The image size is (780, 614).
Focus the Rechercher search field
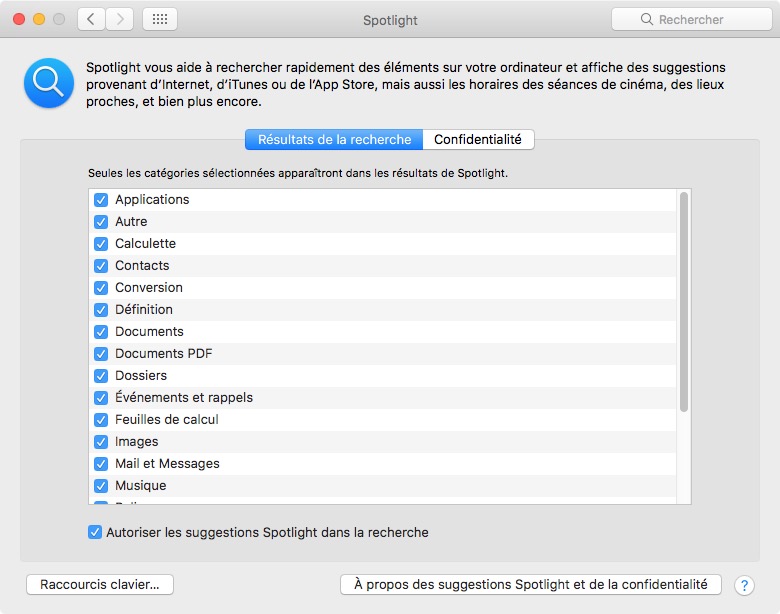pyautogui.click(x=690, y=20)
